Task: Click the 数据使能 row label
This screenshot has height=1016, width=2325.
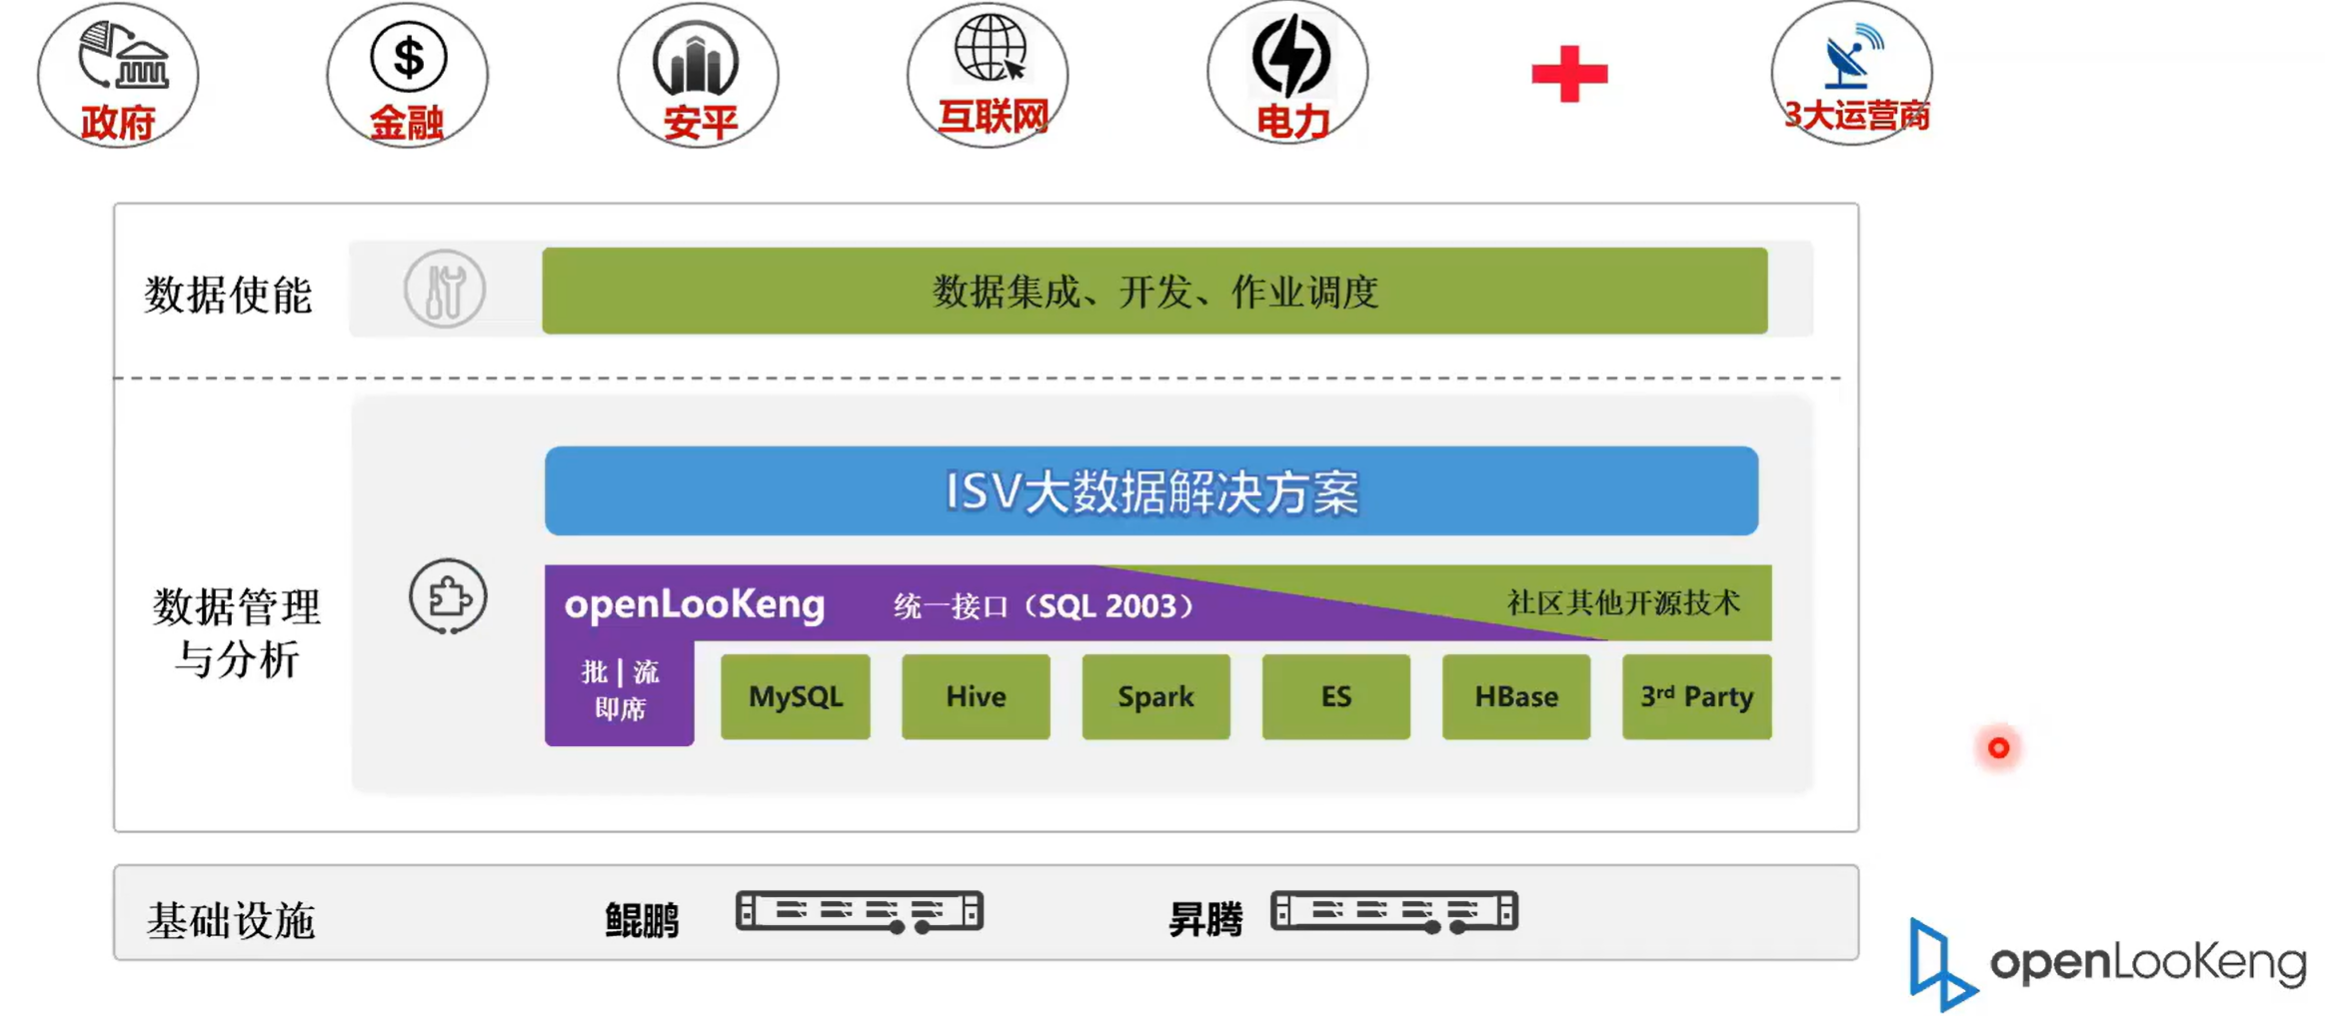Action: 228,295
